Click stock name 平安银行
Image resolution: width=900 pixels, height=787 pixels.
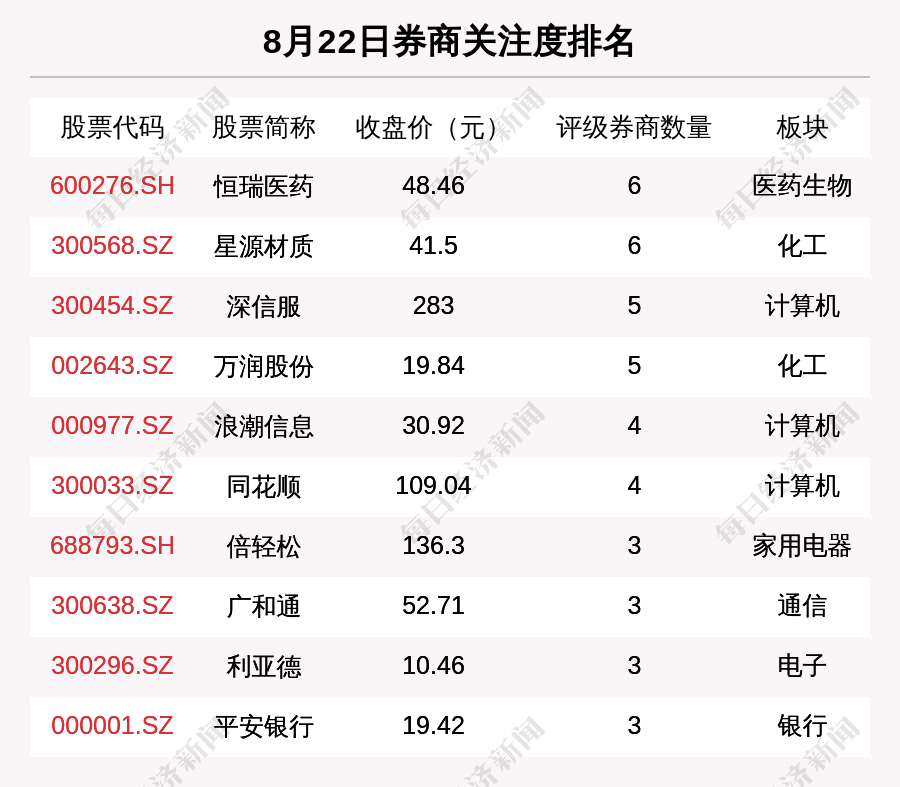coord(263,726)
